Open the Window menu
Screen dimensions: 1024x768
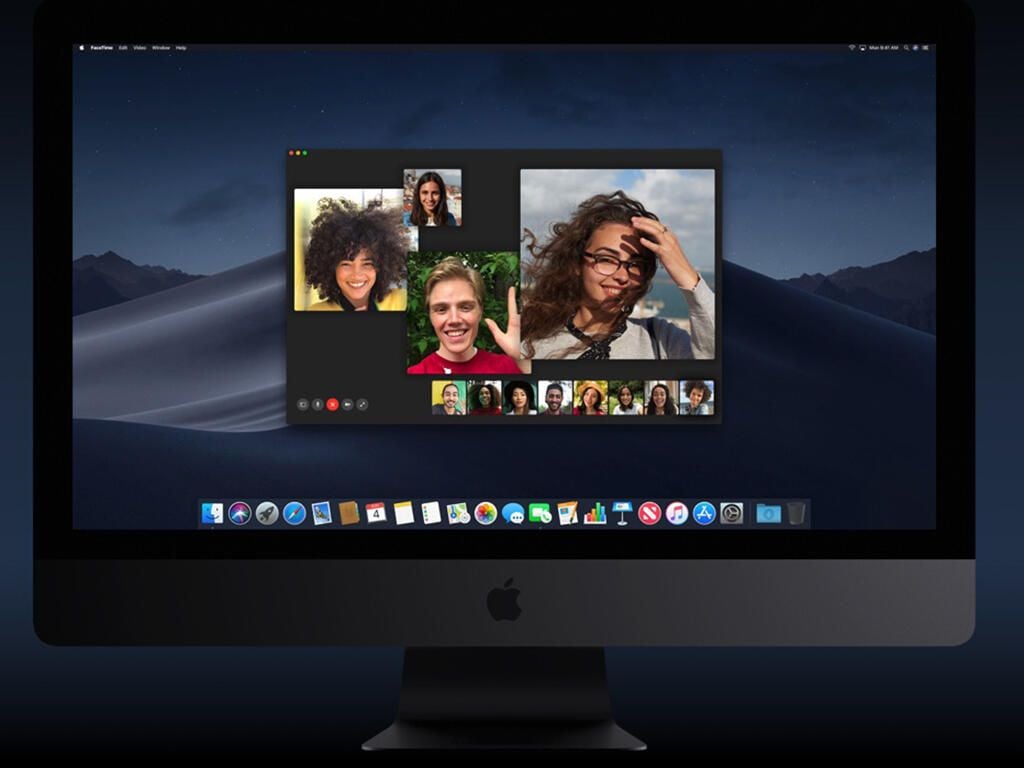(x=161, y=48)
